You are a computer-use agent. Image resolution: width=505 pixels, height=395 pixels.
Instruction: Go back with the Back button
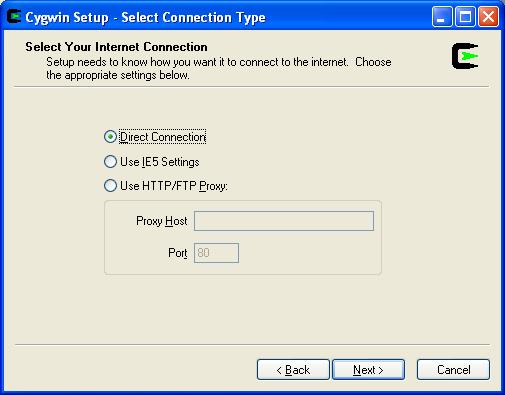point(293,370)
